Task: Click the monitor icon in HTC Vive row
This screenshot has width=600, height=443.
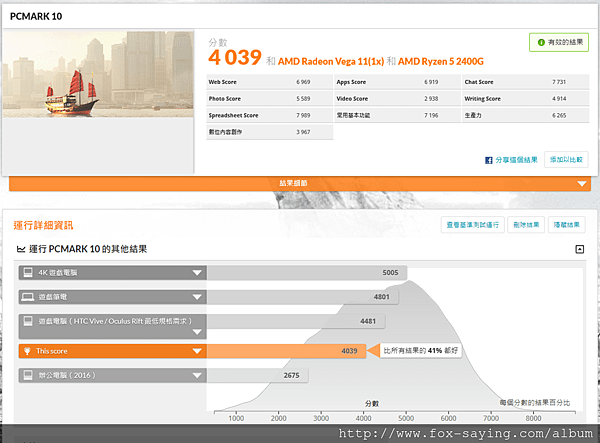Action: pyautogui.click(x=28, y=321)
